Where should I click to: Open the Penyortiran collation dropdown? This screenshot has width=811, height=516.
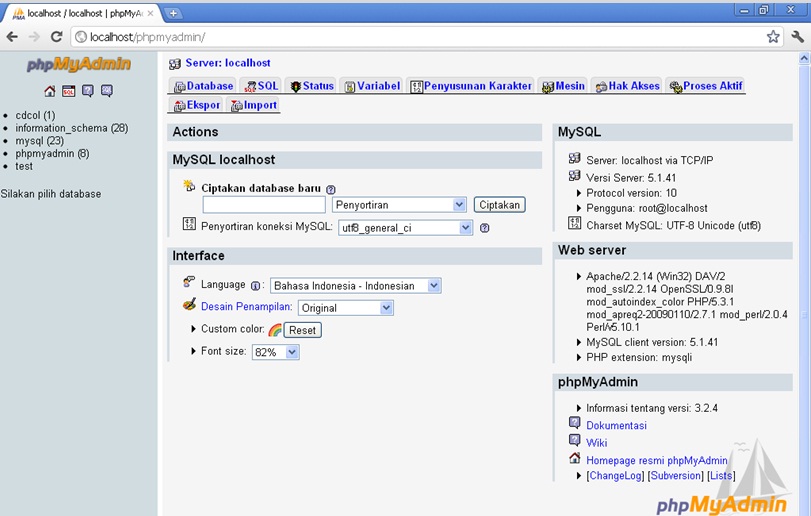[399, 205]
